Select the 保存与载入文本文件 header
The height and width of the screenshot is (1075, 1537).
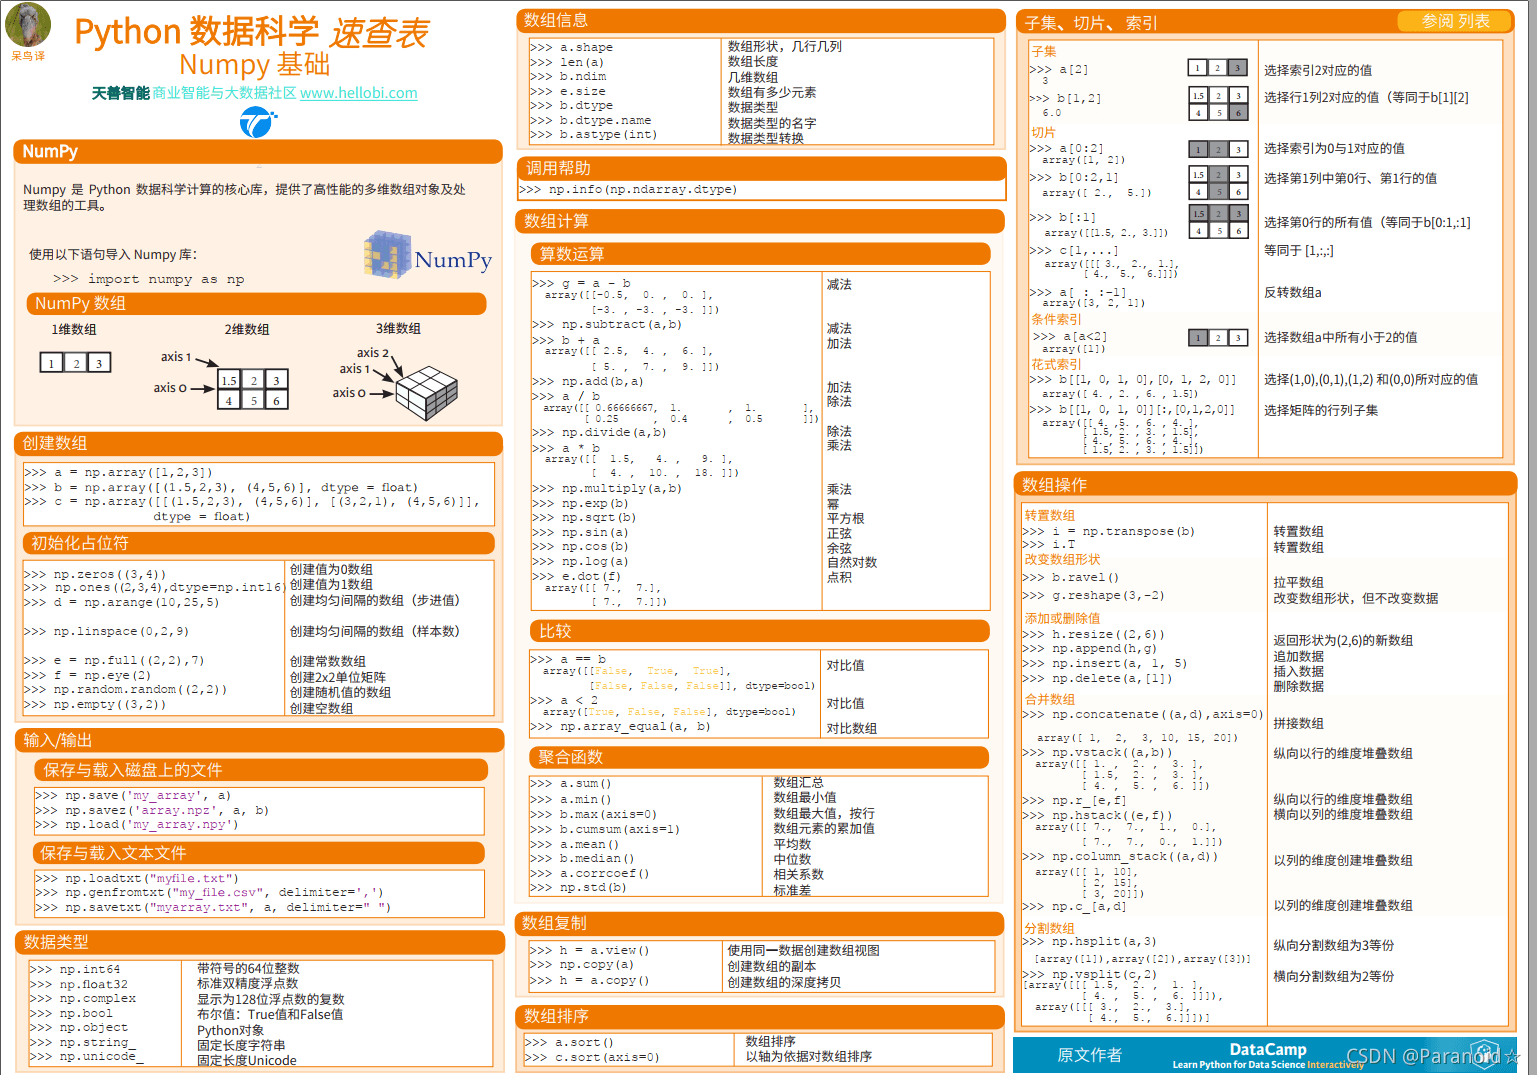coord(260,853)
